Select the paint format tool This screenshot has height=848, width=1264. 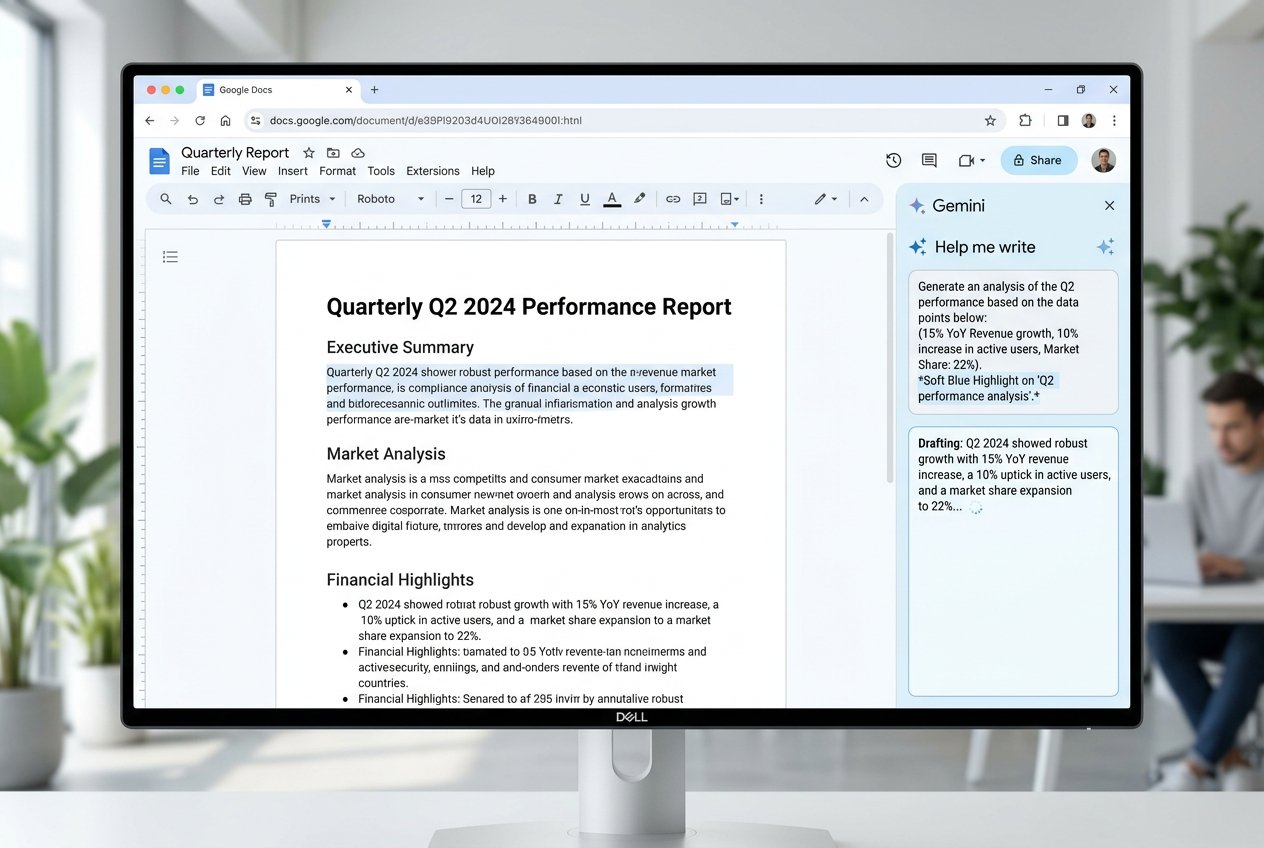(x=270, y=199)
